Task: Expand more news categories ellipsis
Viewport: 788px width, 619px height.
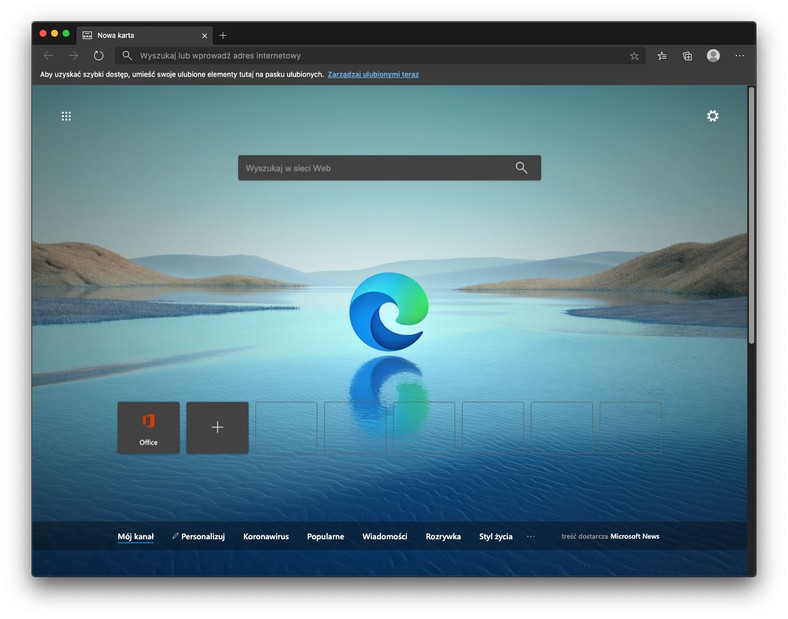Action: tap(531, 537)
